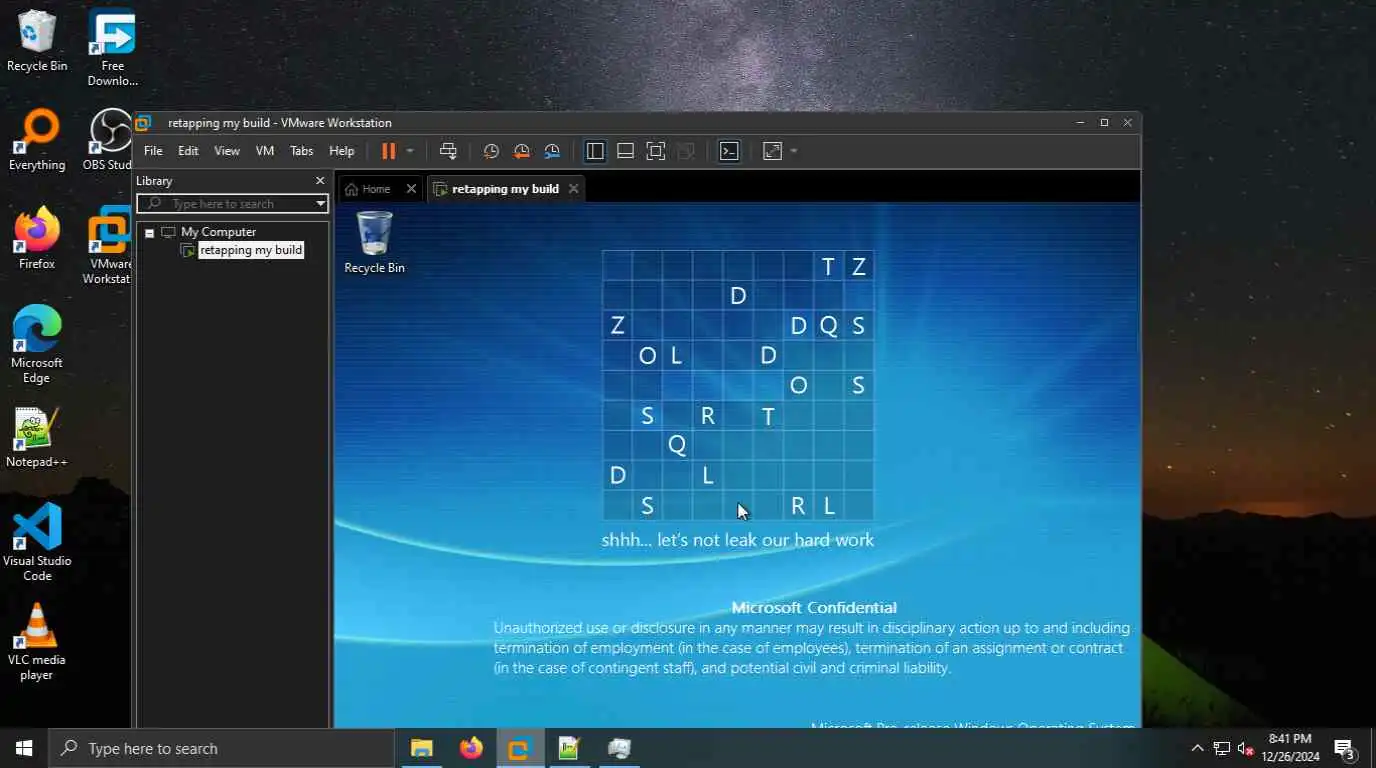Open the Windows Start menu

click(x=24, y=748)
